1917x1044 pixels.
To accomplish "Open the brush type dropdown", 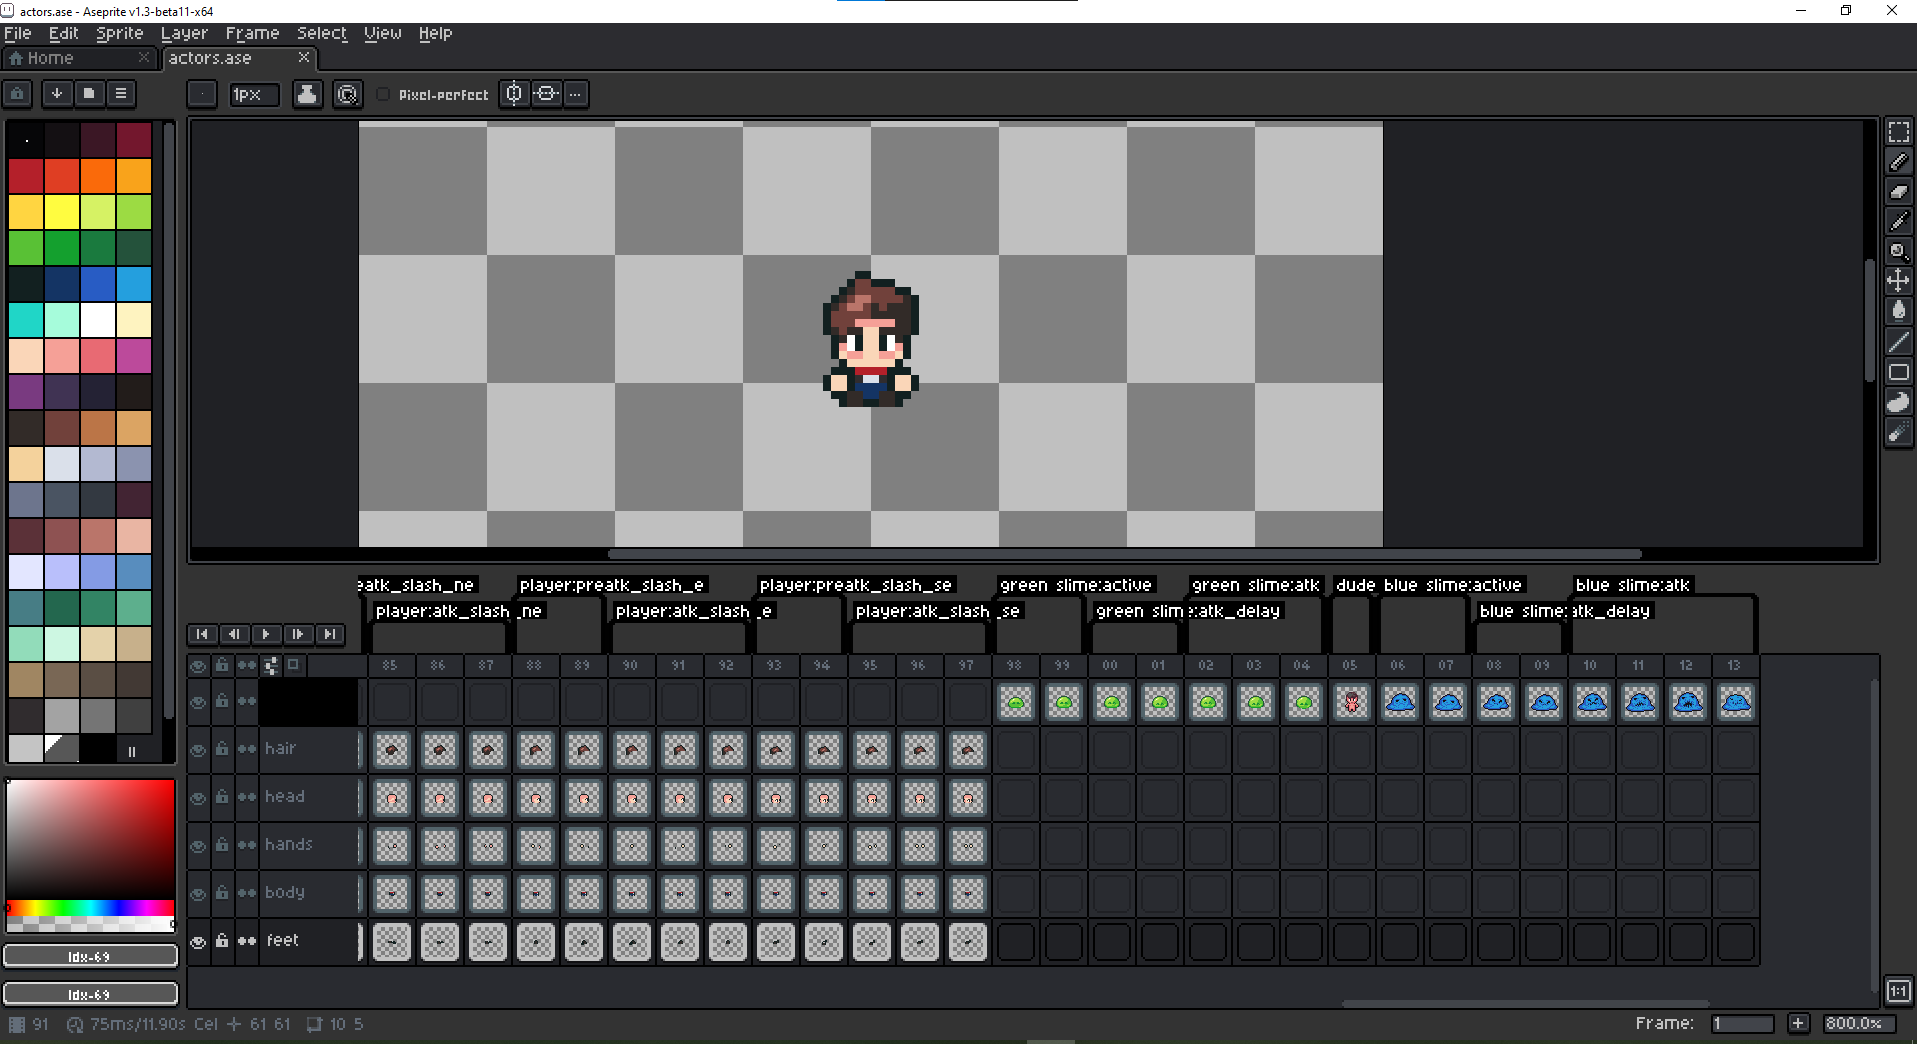I will click(x=201, y=93).
